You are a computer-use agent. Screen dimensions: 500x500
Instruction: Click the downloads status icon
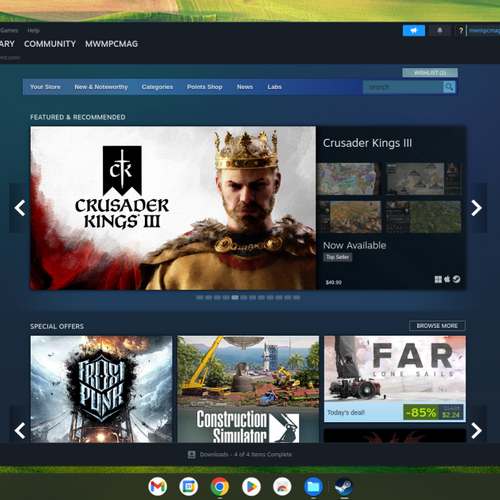192,454
